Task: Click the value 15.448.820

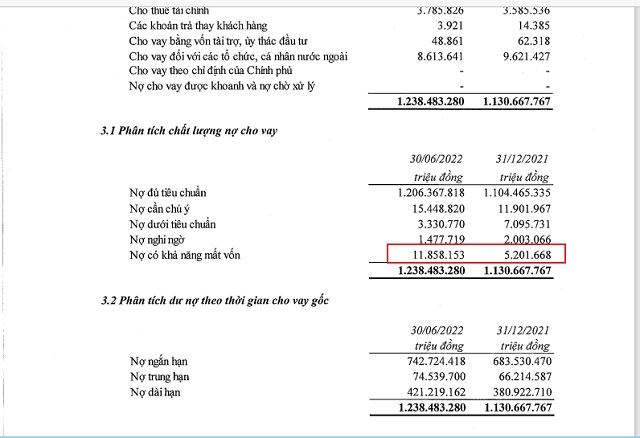Action: click(439, 208)
